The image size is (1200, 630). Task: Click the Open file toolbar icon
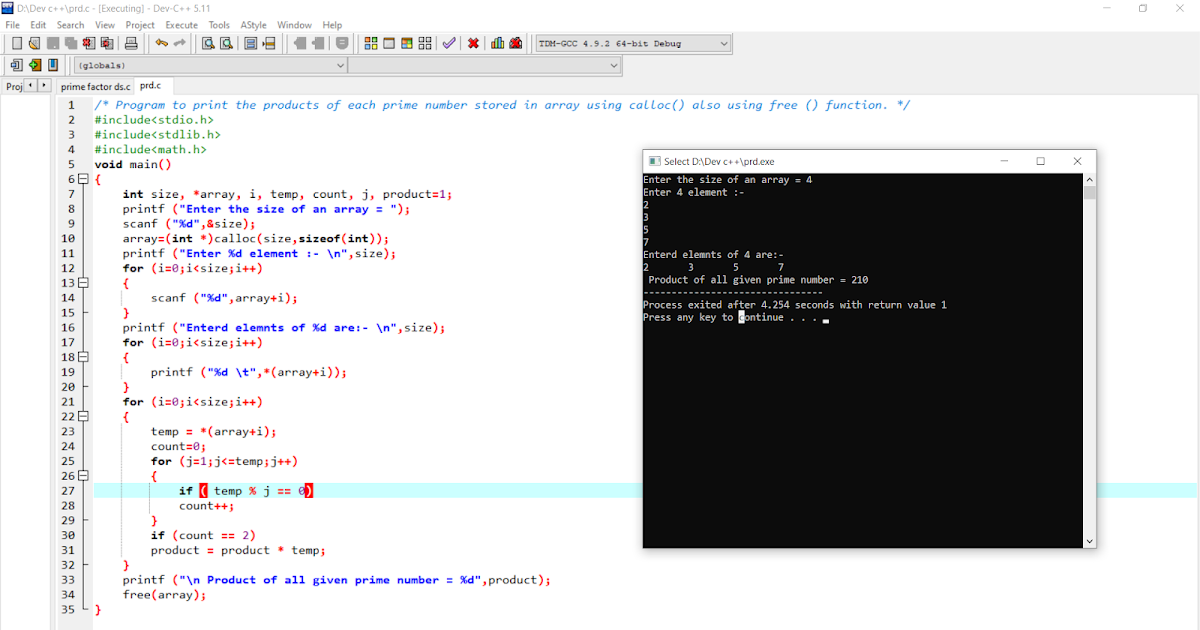(34, 42)
